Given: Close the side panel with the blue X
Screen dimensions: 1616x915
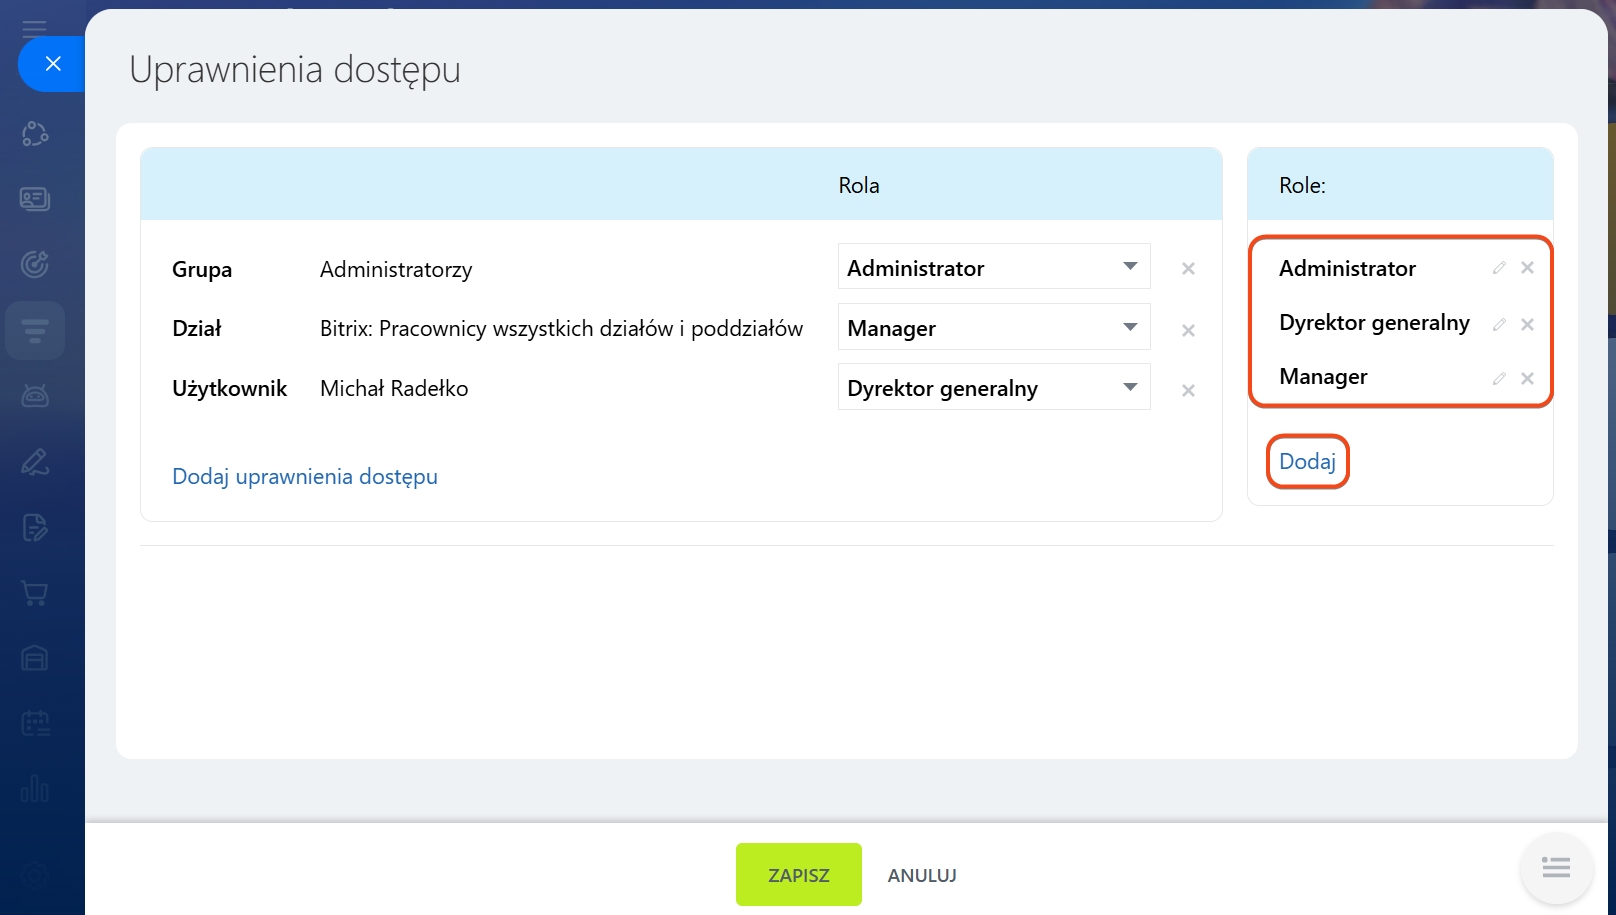Looking at the screenshot, I should pyautogui.click(x=53, y=64).
